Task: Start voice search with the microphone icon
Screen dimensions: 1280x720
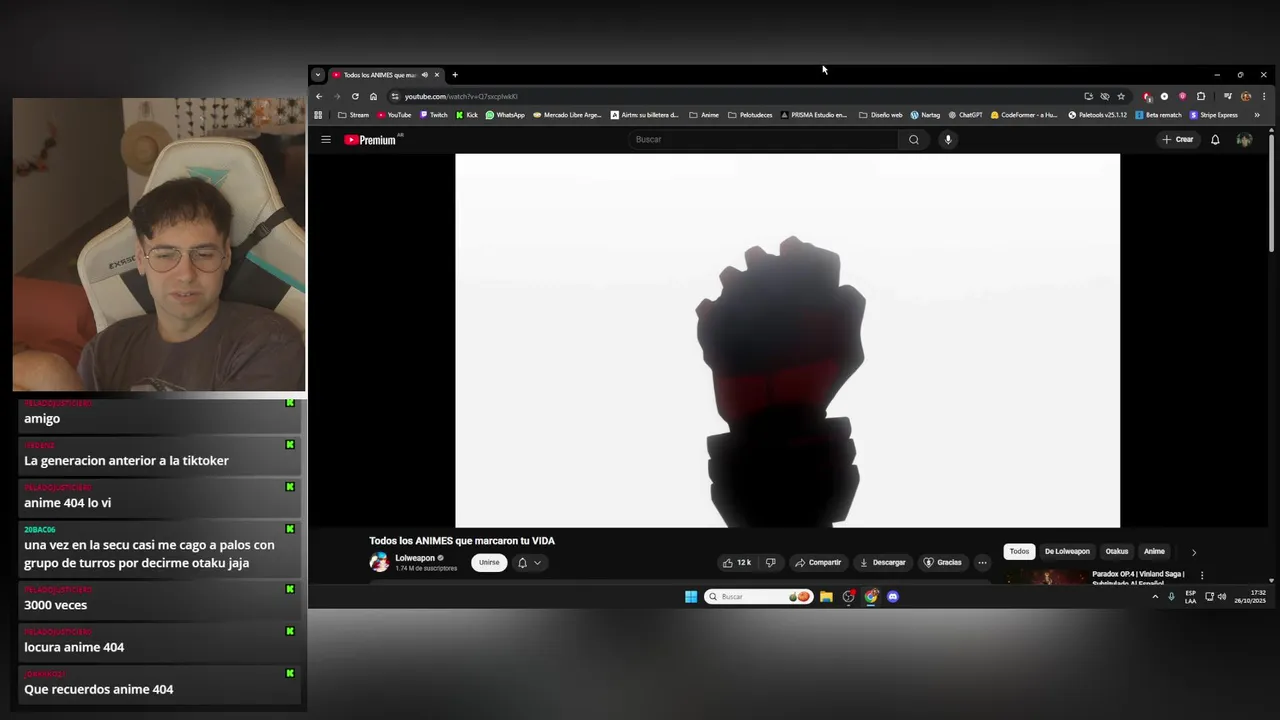Action: pos(948,140)
